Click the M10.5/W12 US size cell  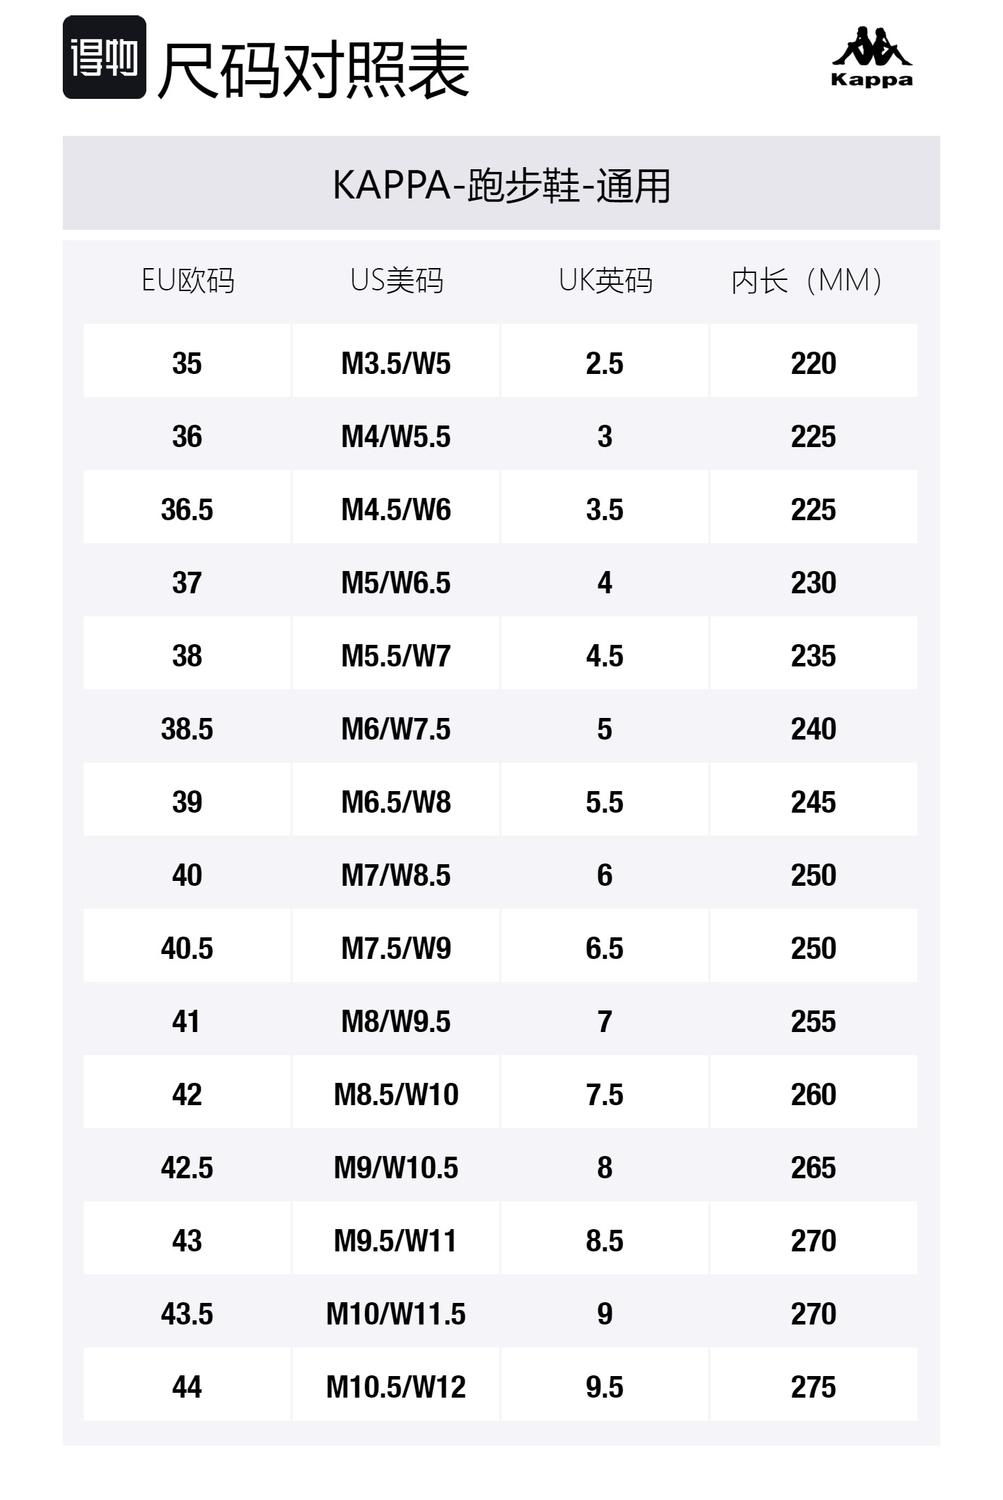[x=396, y=1386]
